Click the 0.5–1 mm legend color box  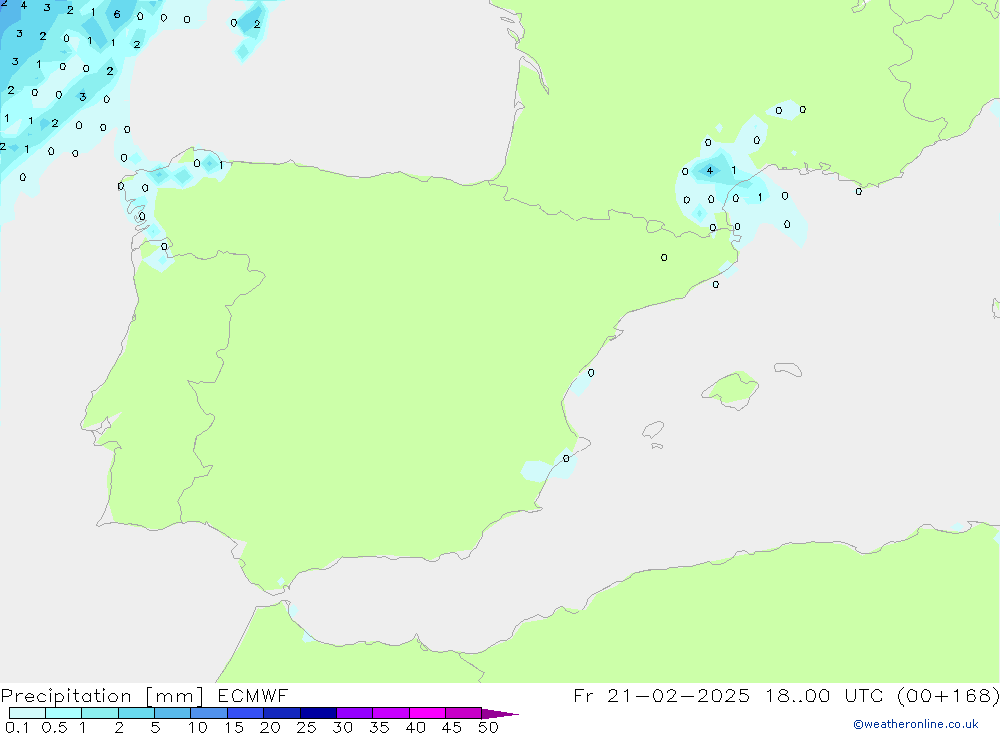pos(63,713)
